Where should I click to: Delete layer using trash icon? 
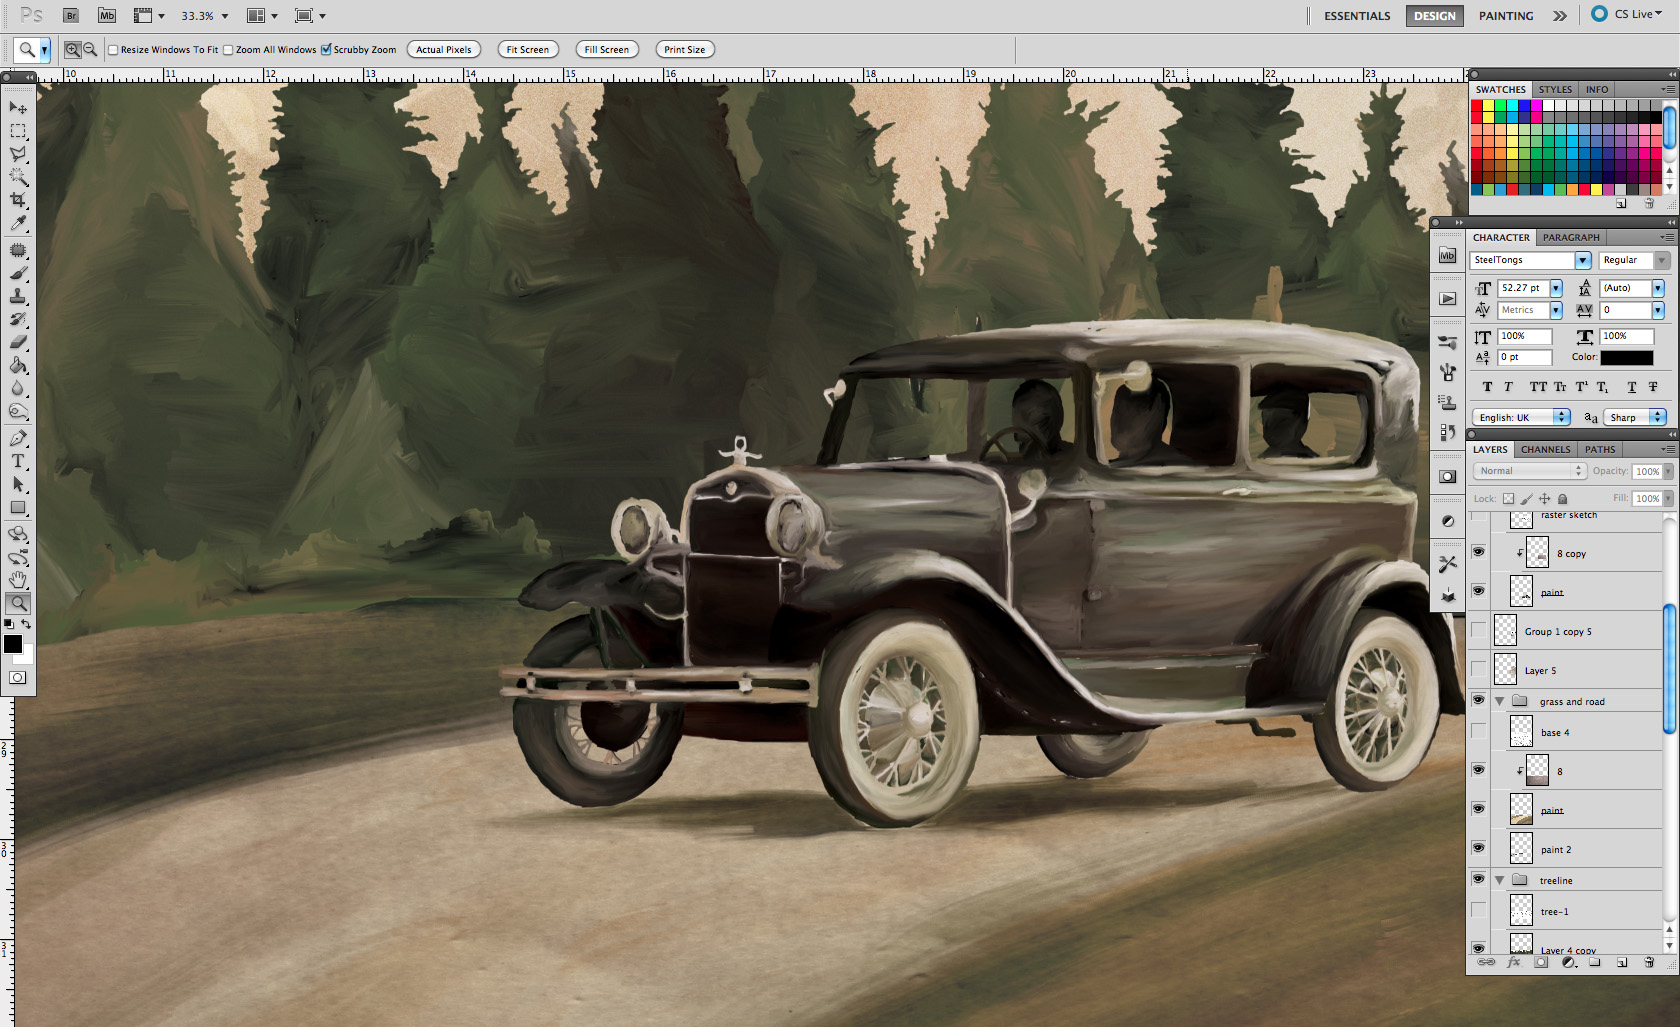1649,962
